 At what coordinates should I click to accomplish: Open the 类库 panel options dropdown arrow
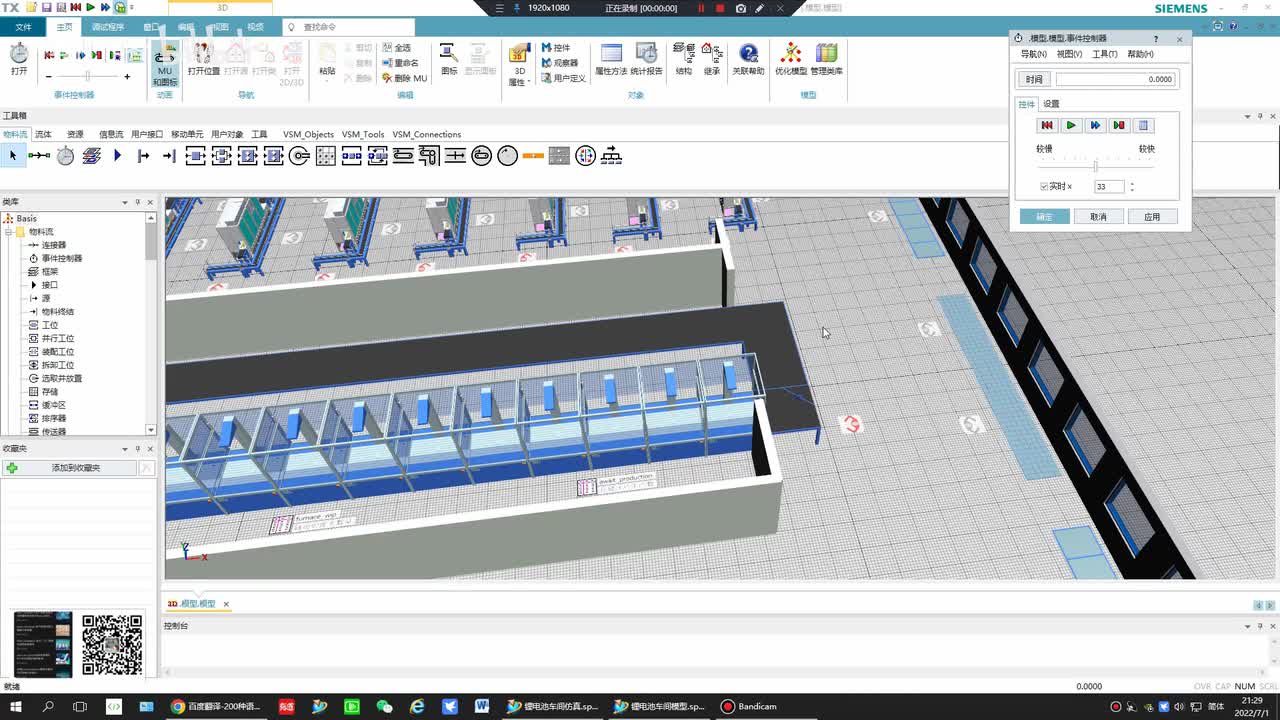coord(125,202)
